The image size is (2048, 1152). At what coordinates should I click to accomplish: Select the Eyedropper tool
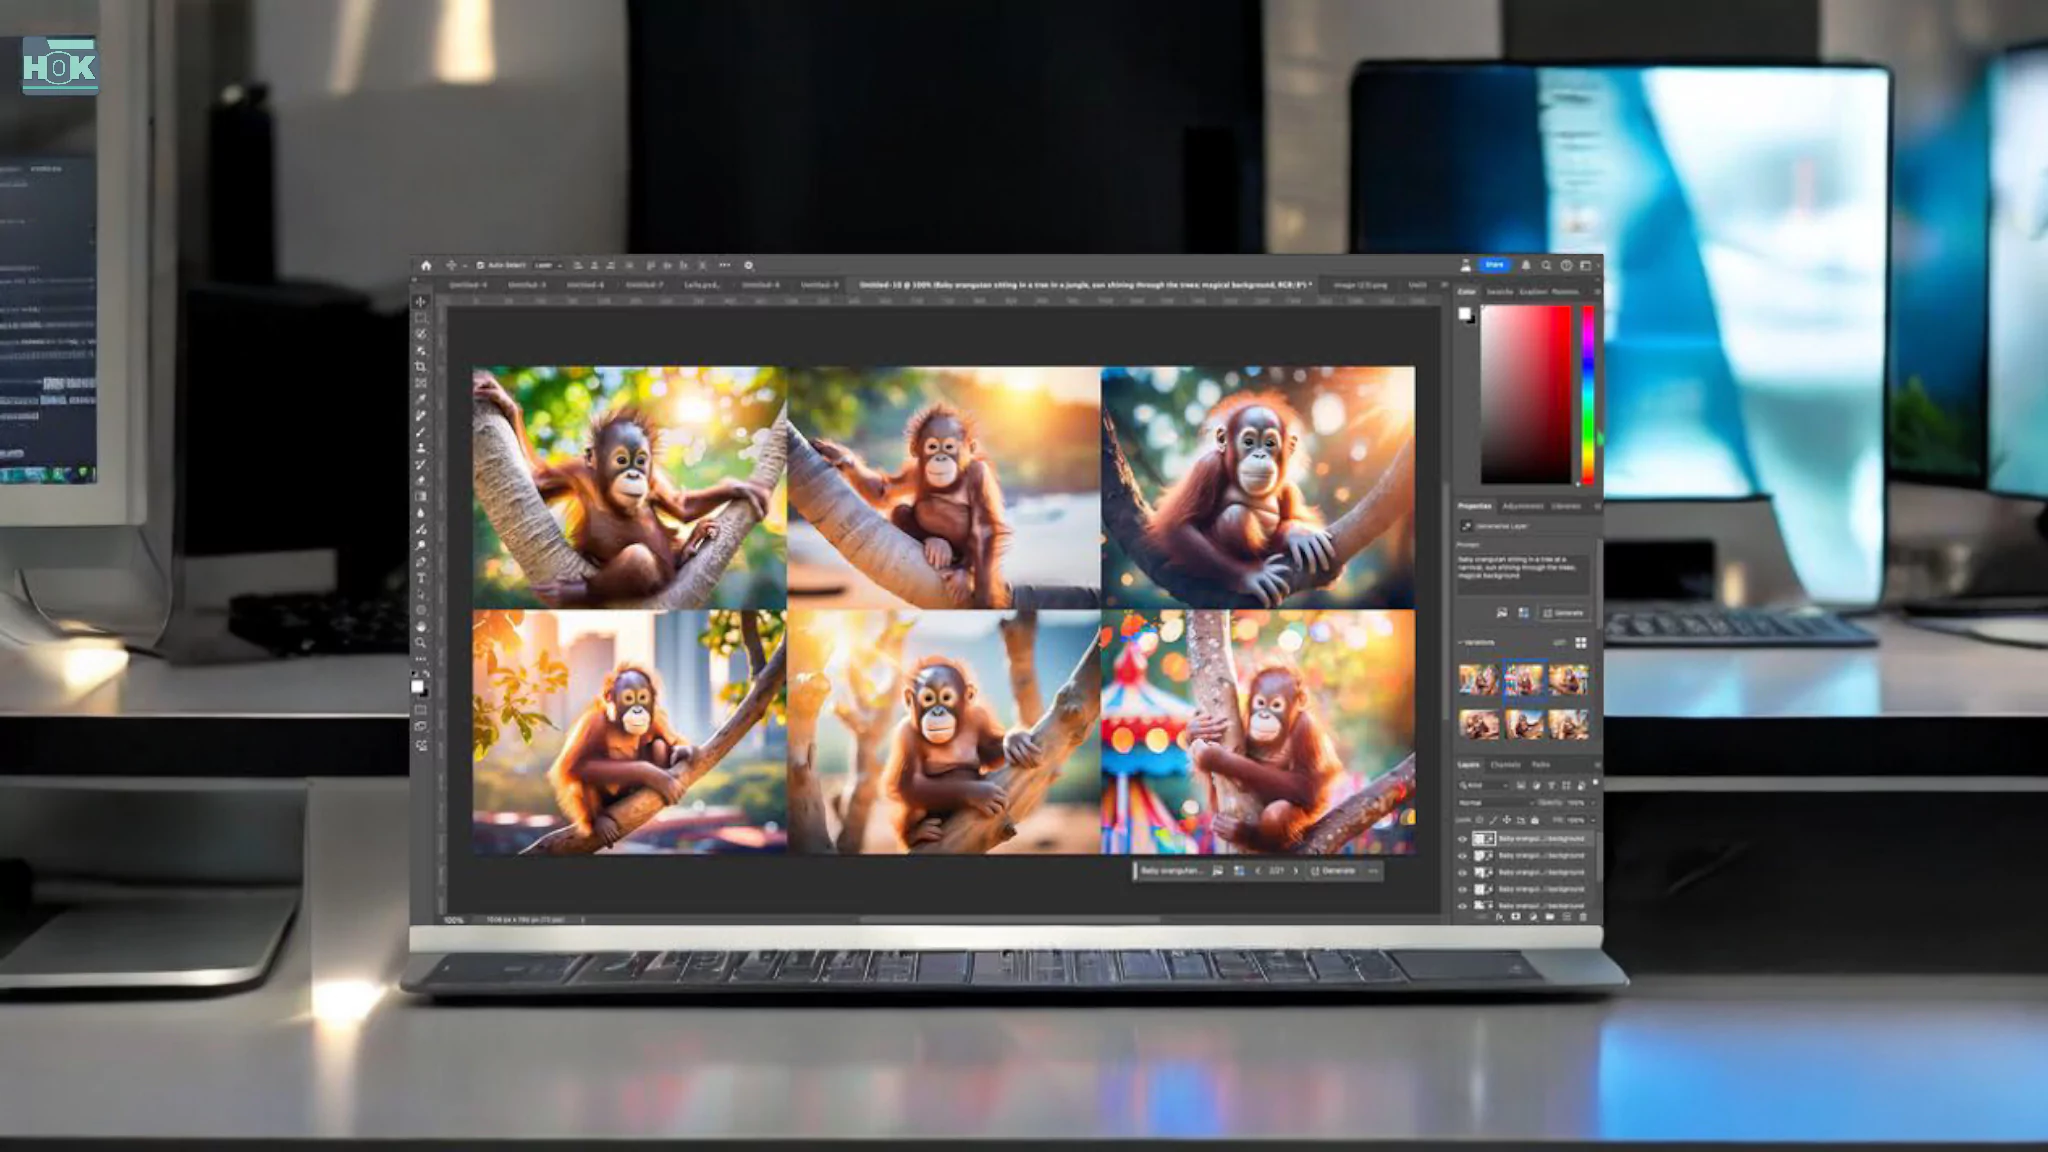click(420, 399)
